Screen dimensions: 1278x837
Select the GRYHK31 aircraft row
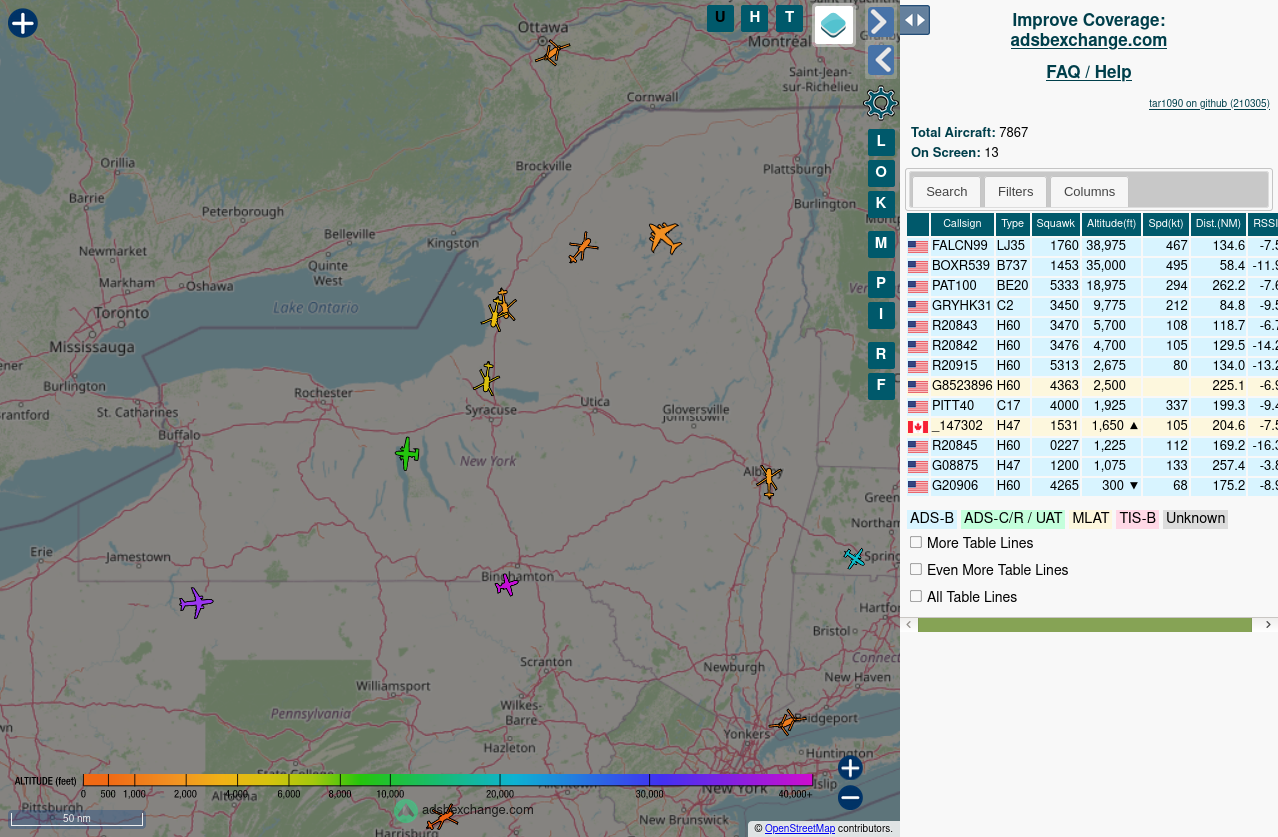1092,306
